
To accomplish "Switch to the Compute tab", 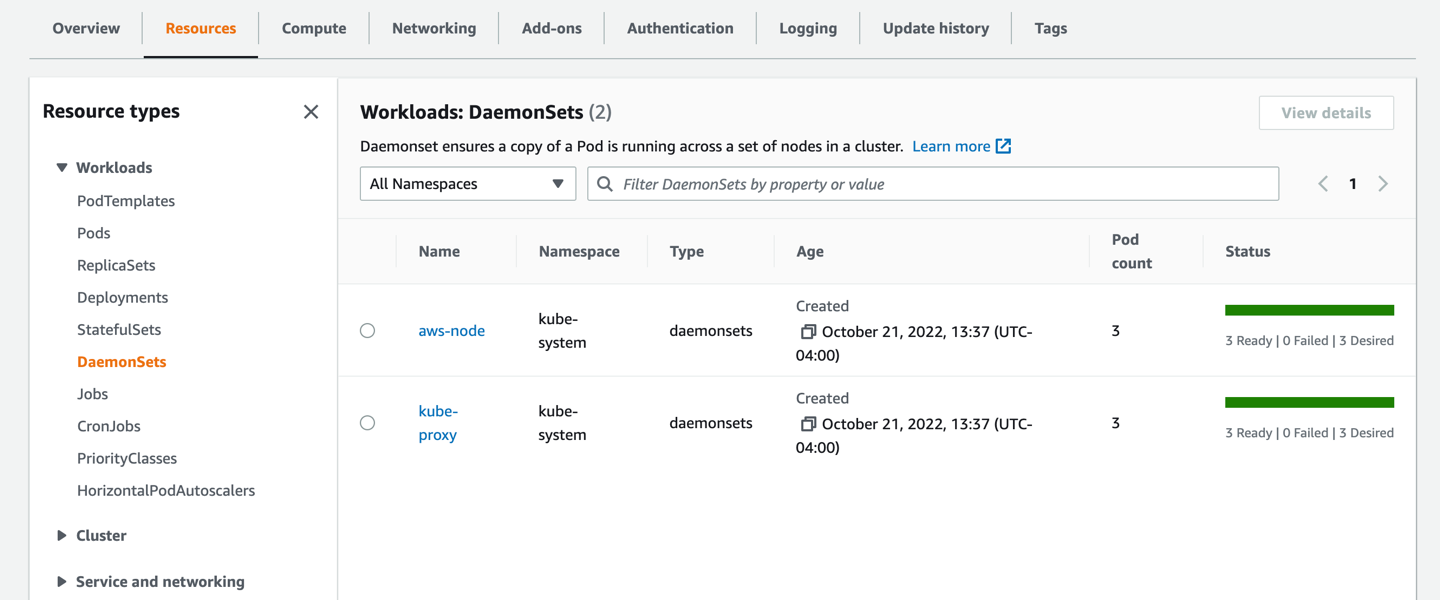I will click(313, 28).
